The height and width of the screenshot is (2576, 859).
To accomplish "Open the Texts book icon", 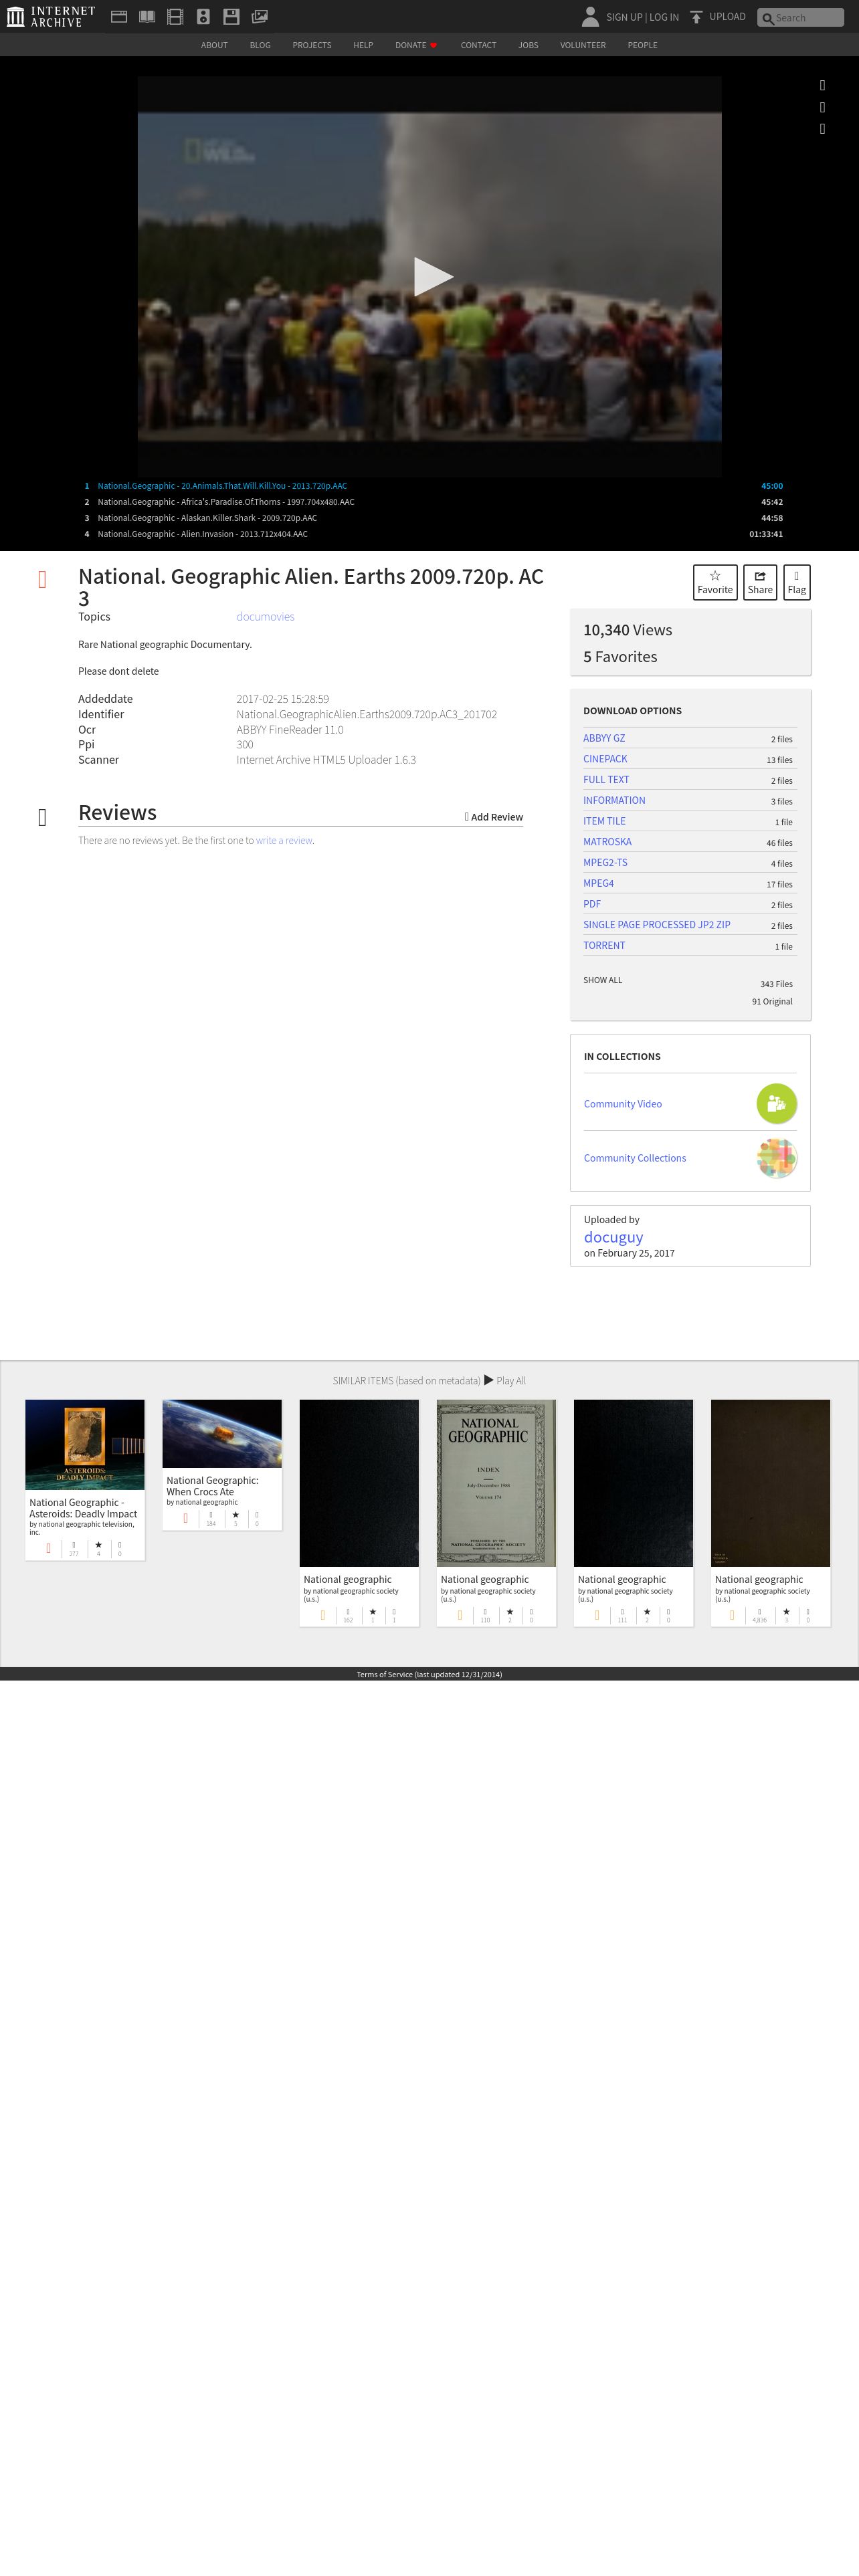I will click(x=147, y=17).
